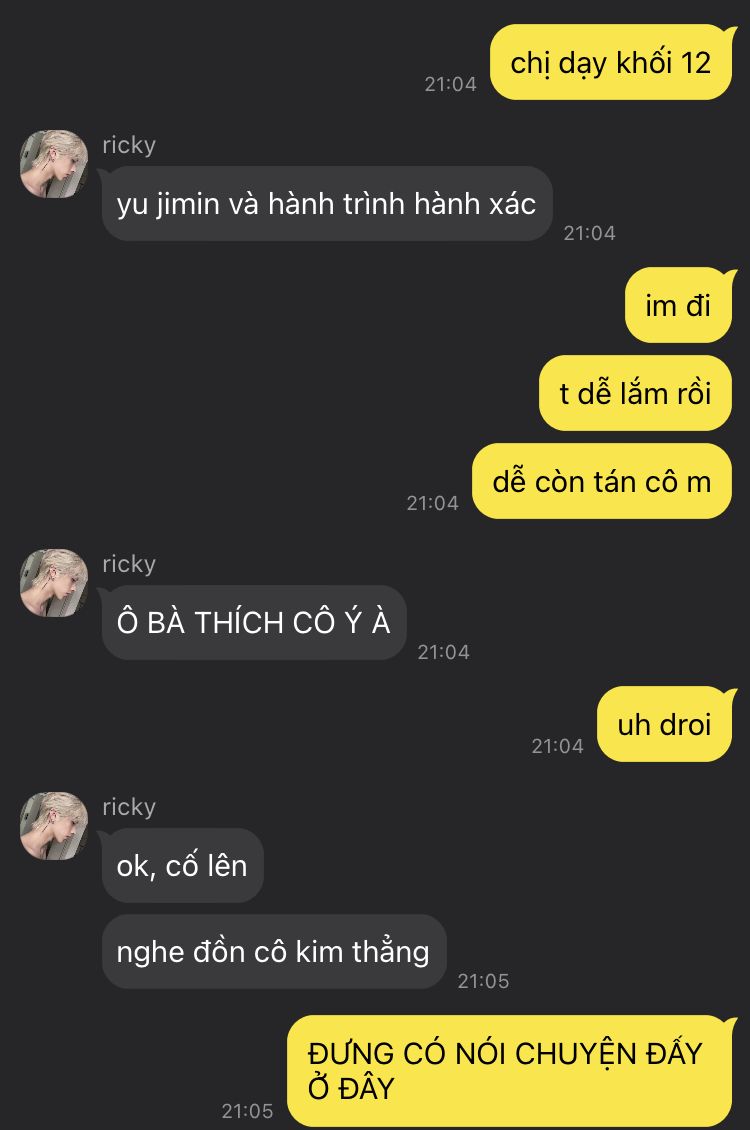Tap ricky's avatar beside 'ok, cố lên'
The height and width of the screenshot is (1130, 750).
(x=54, y=826)
